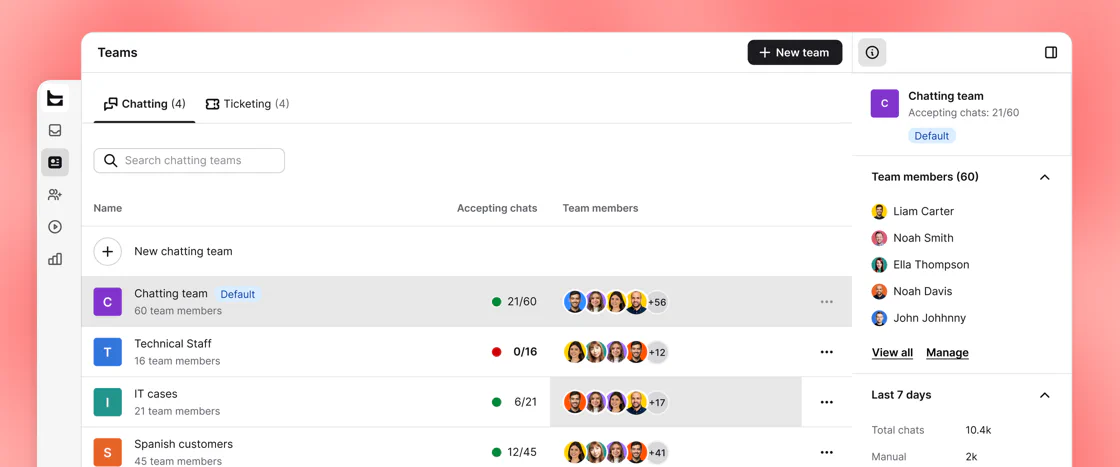The image size is (1120, 467).
Task: Open the bar-chart reports sidebar icon
Action: point(55,259)
